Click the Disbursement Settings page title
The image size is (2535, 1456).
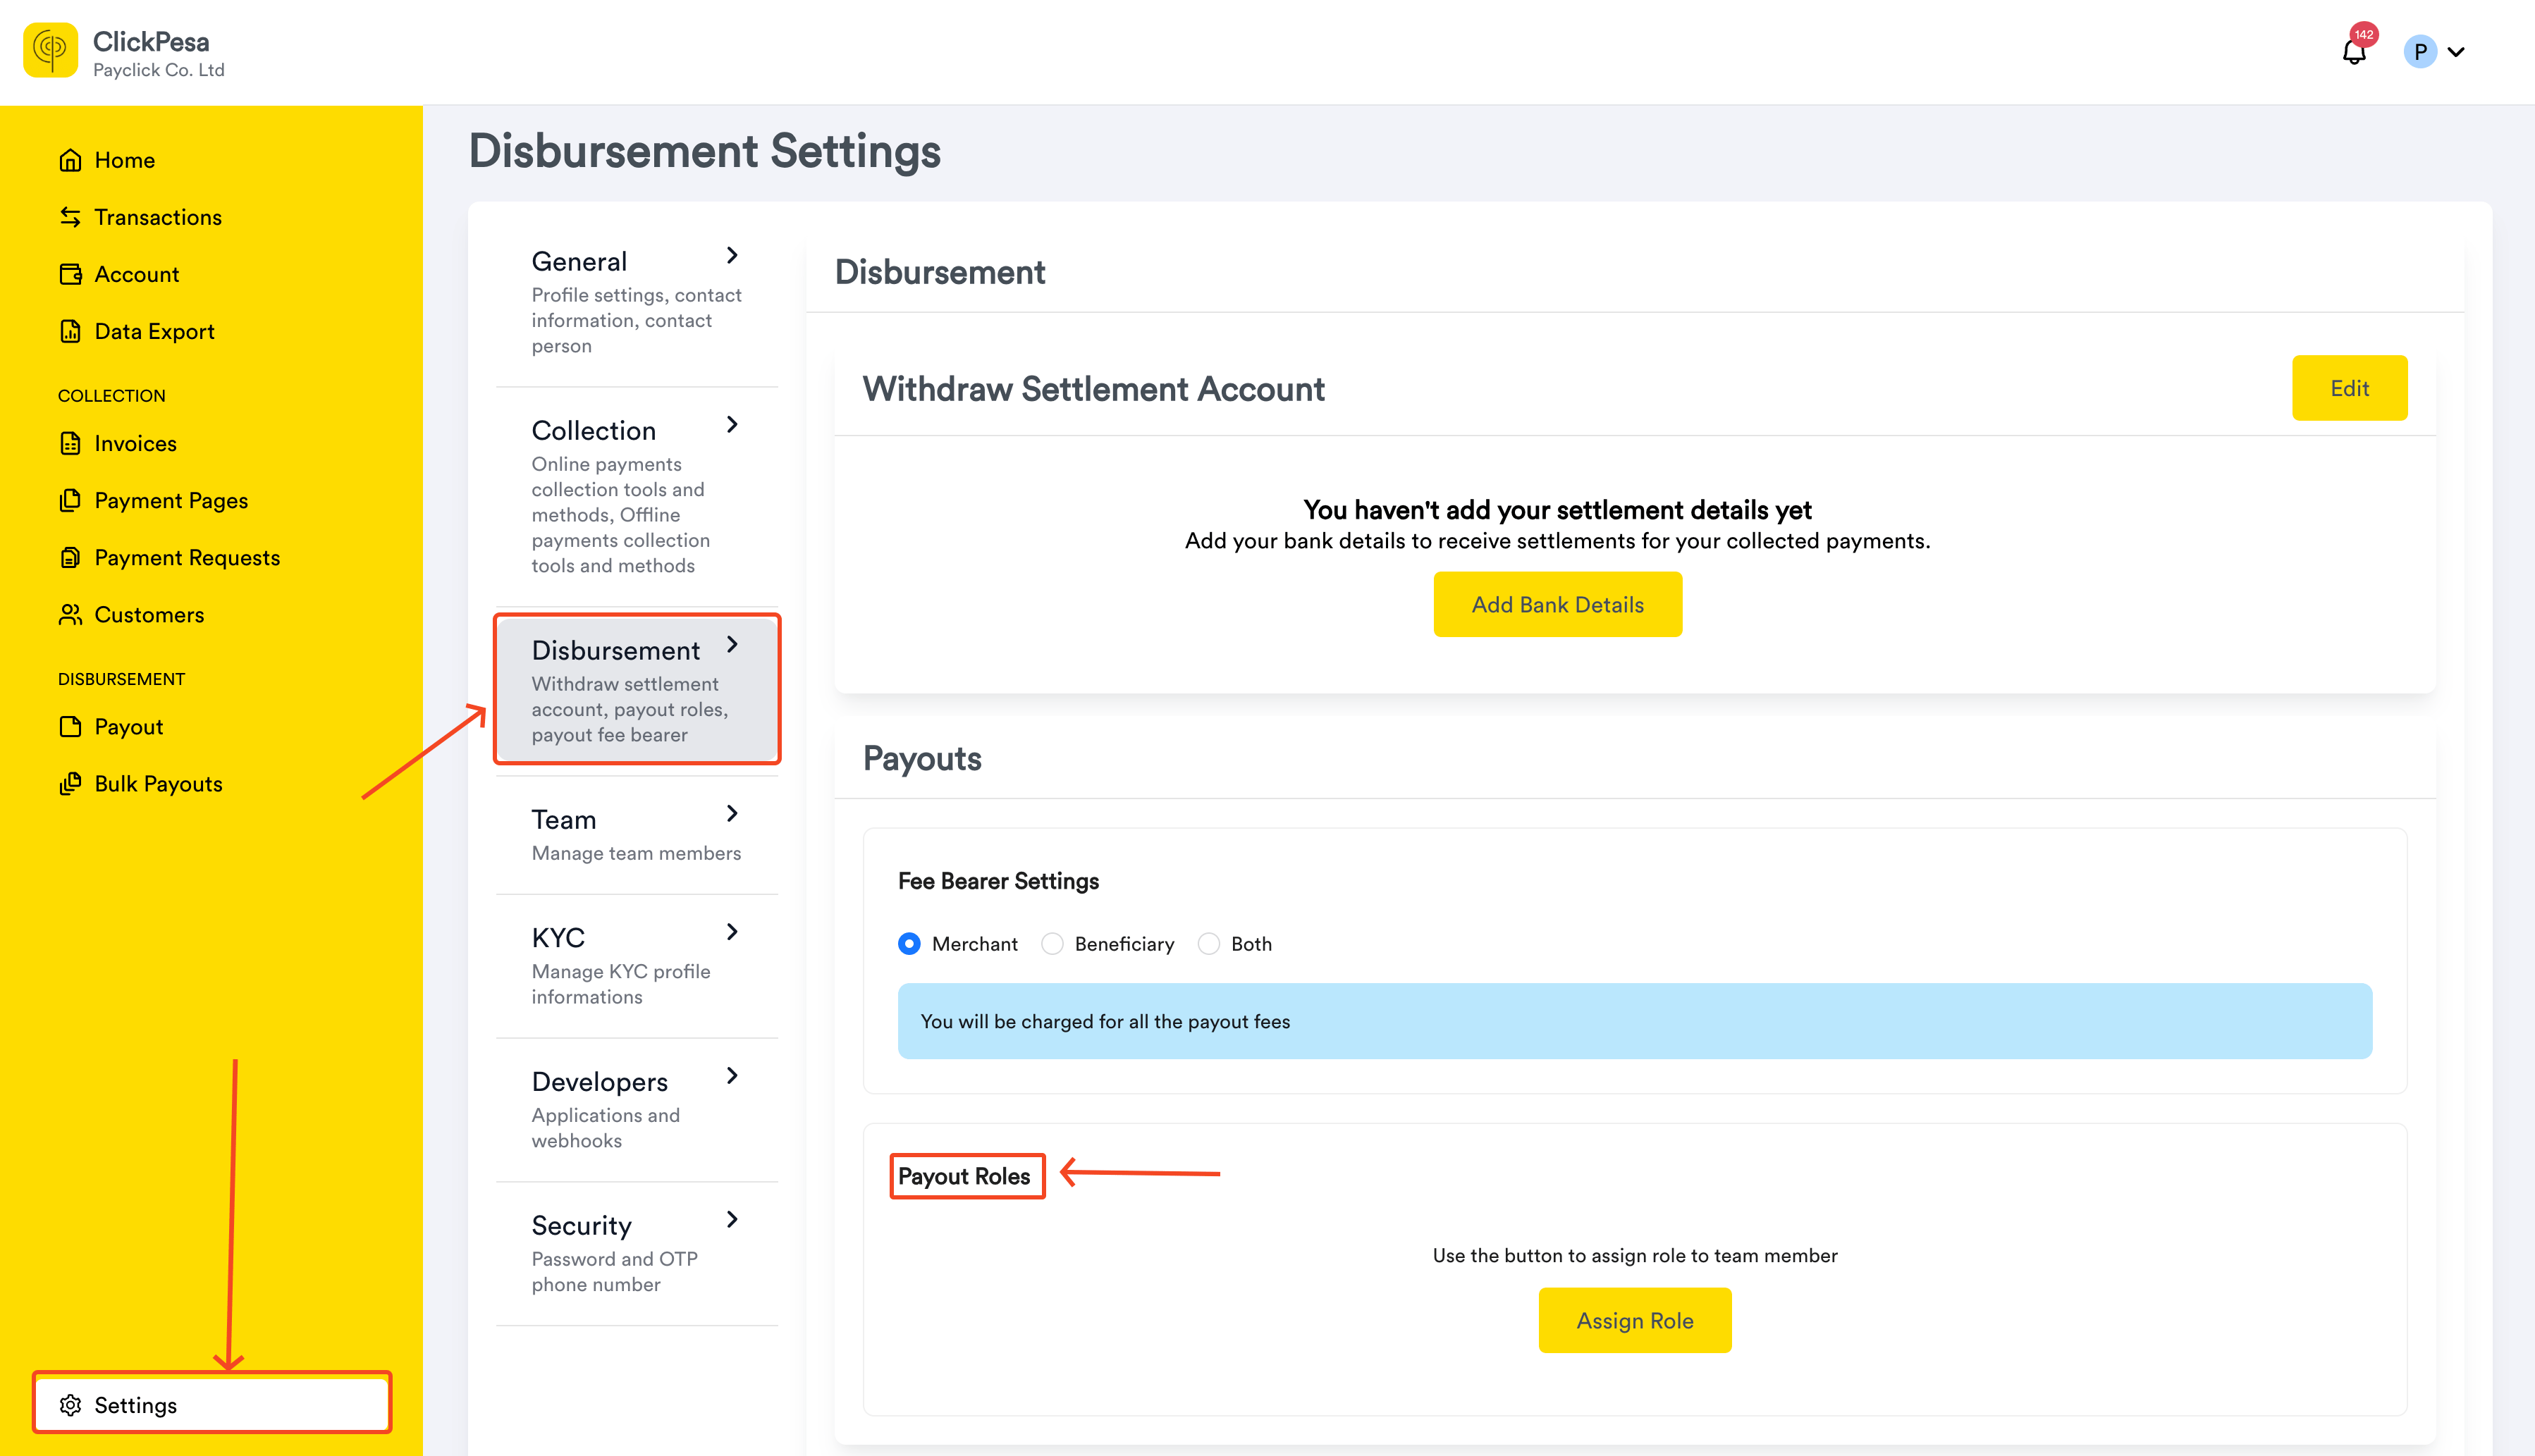704,152
